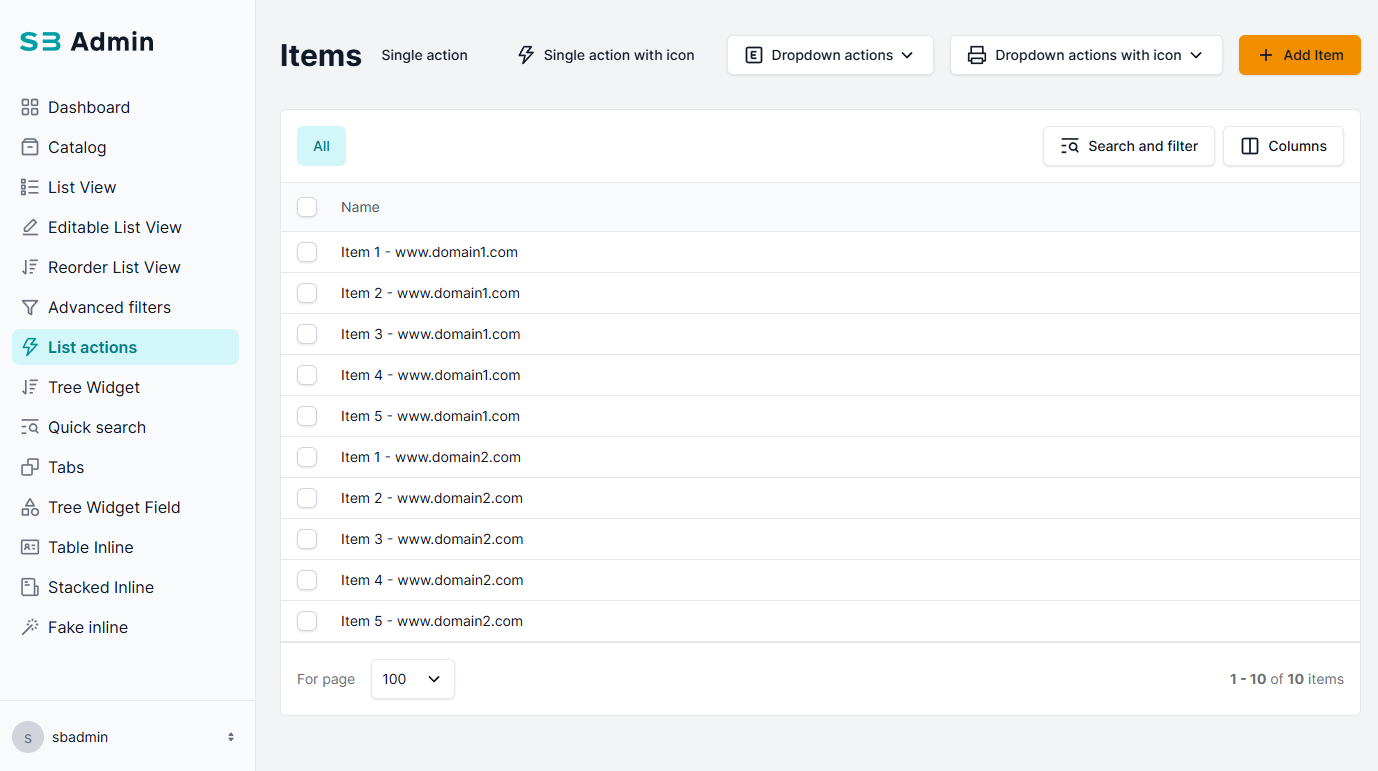The image size is (1378, 771).
Task: Click the Stacked Inline document icon
Action: click(x=30, y=587)
